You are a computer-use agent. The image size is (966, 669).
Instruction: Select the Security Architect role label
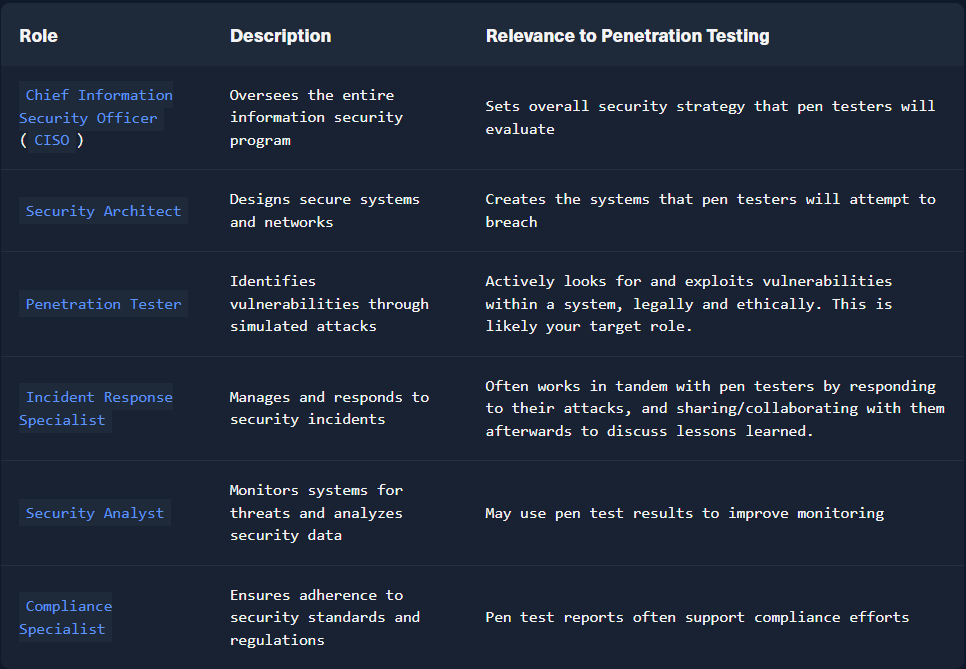[x=103, y=211]
